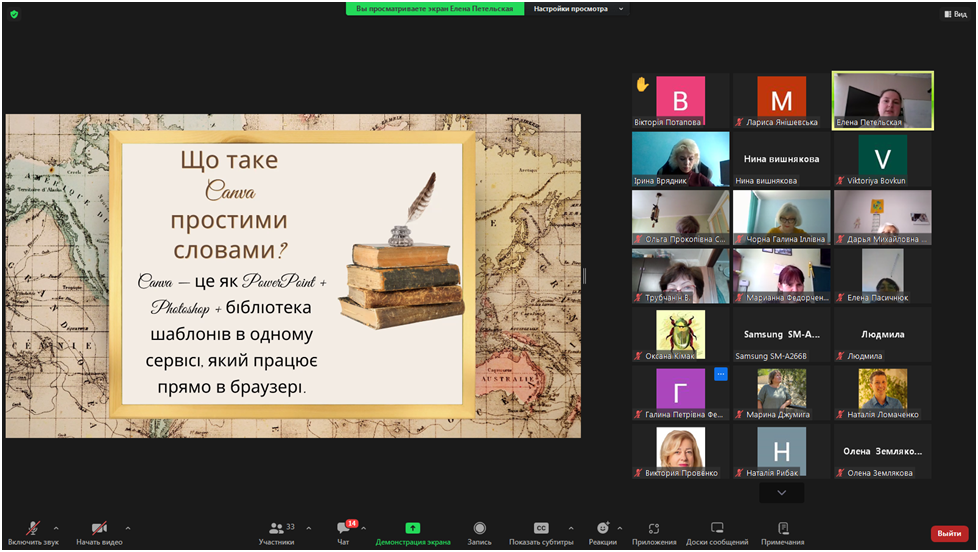
Task: Click the green Демонстрация экрана share icon
Action: coord(413,528)
